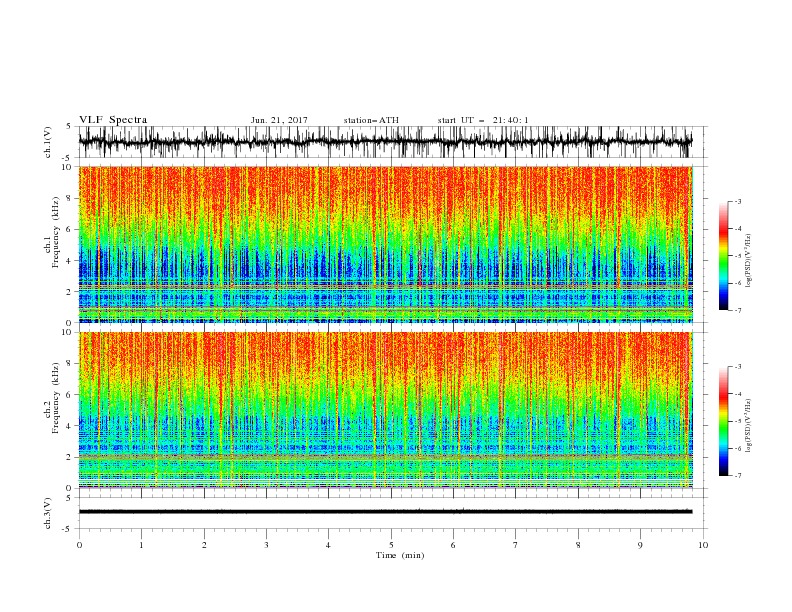
Task: Click the ch.1 spectrogram panel
Action: point(386,244)
